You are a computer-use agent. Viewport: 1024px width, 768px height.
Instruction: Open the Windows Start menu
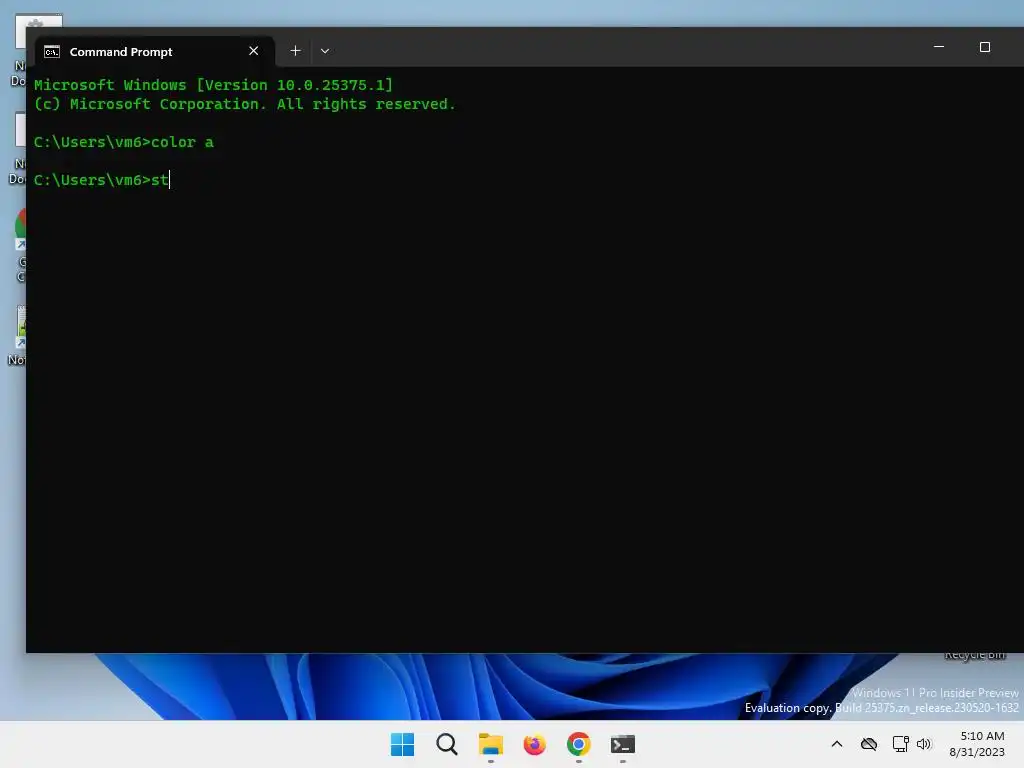[402, 744]
